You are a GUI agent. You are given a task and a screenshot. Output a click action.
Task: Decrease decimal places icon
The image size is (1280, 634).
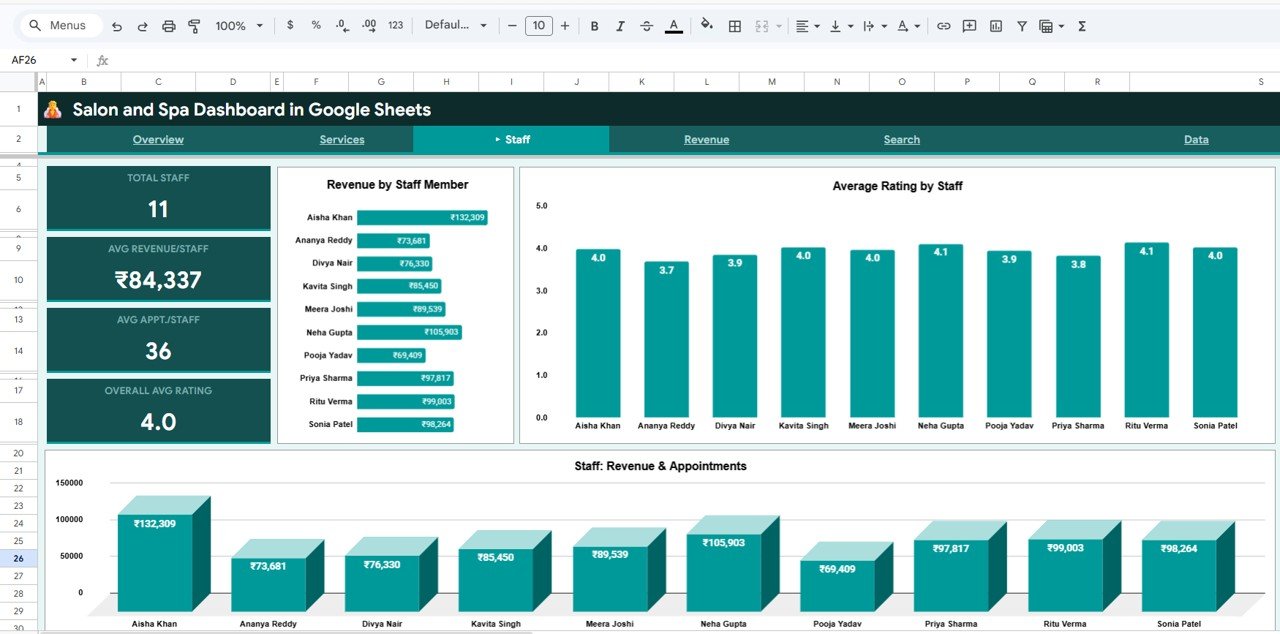click(x=341, y=25)
